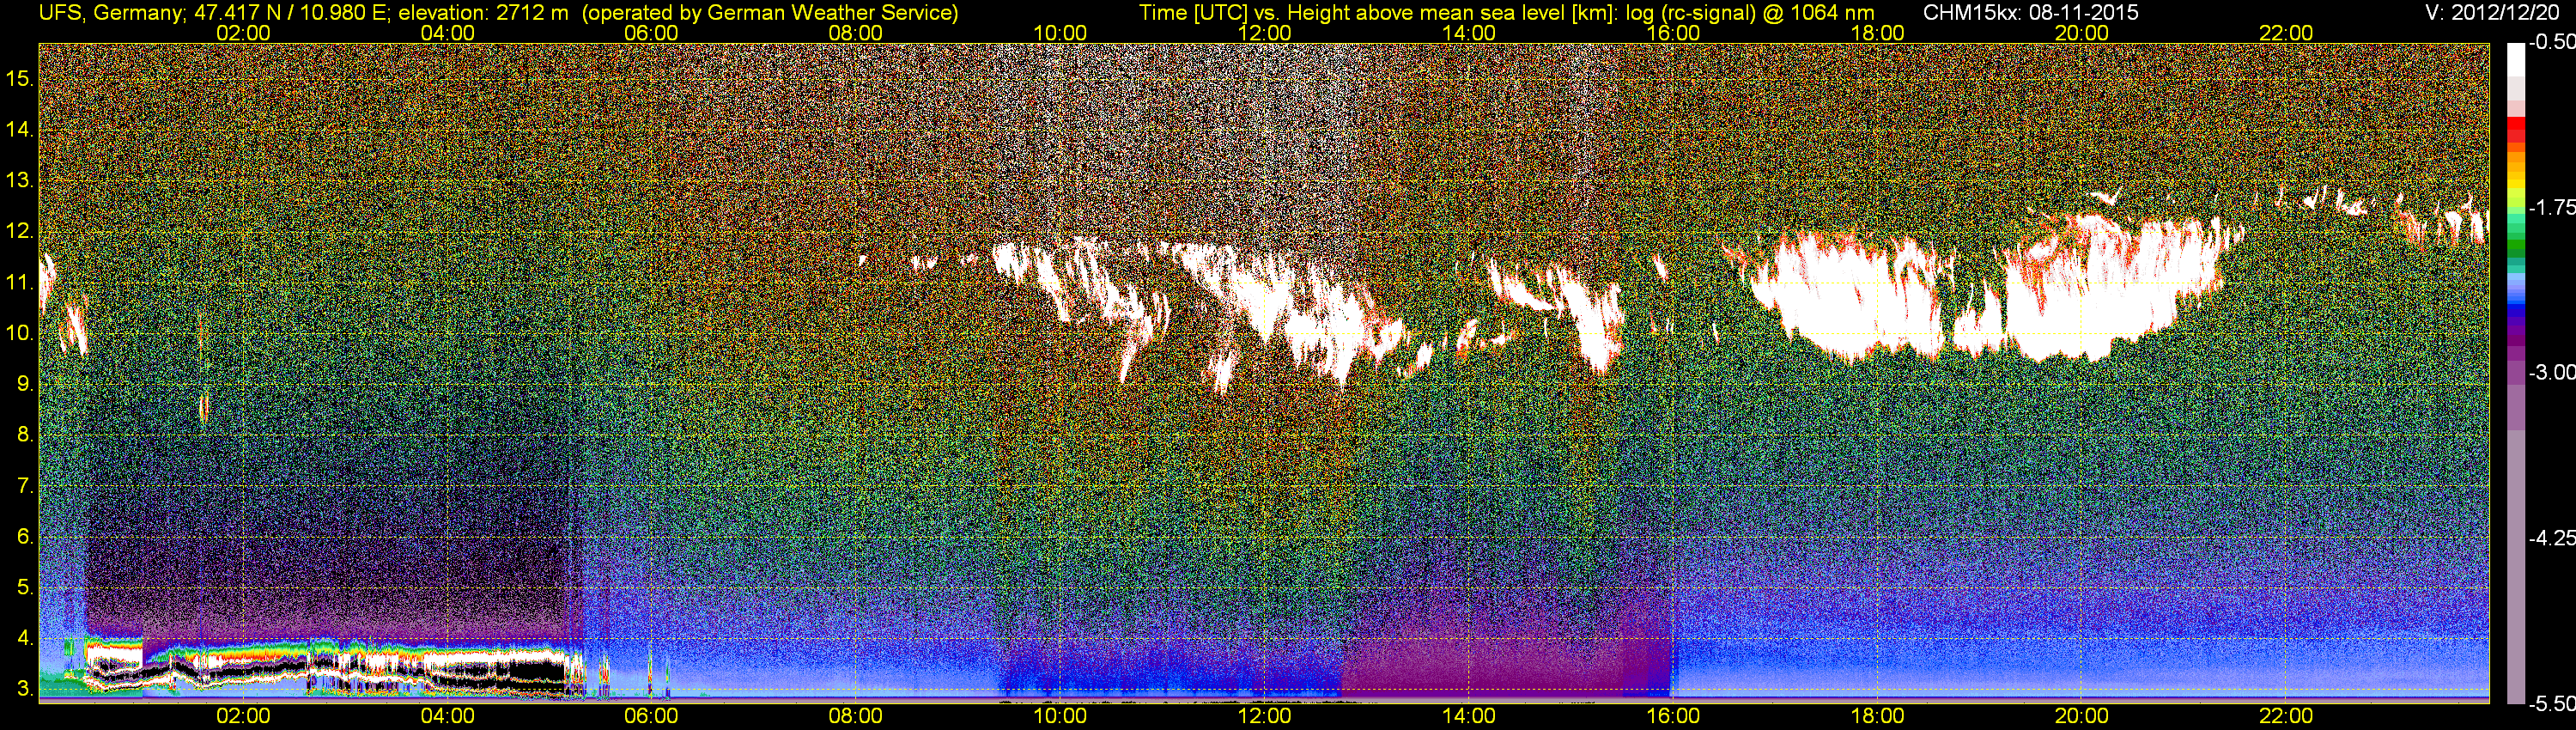Click the 02:00 label on the bottom time axis
Screen dimensions: 2576x730
click(243, 716)
